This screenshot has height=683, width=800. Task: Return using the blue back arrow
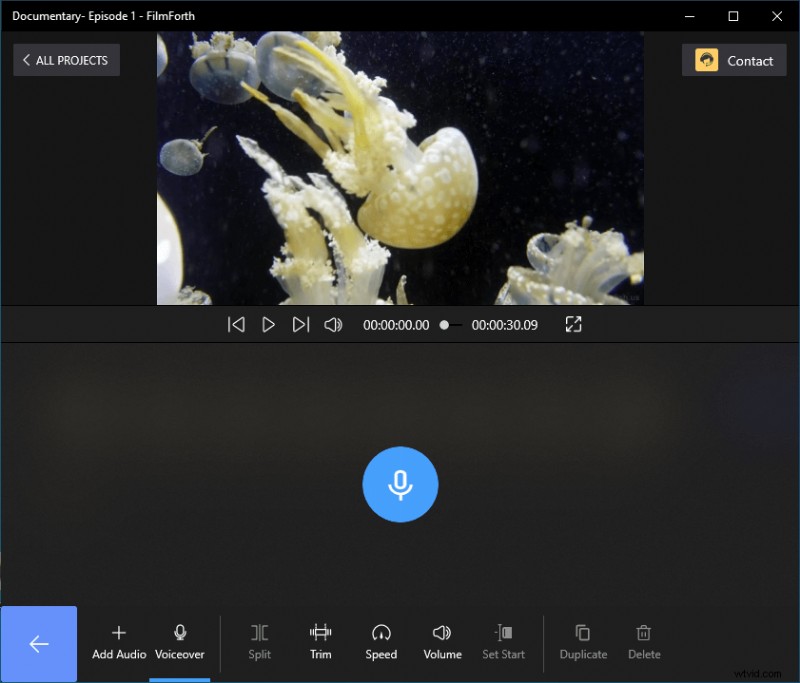[x=39, y=644]
